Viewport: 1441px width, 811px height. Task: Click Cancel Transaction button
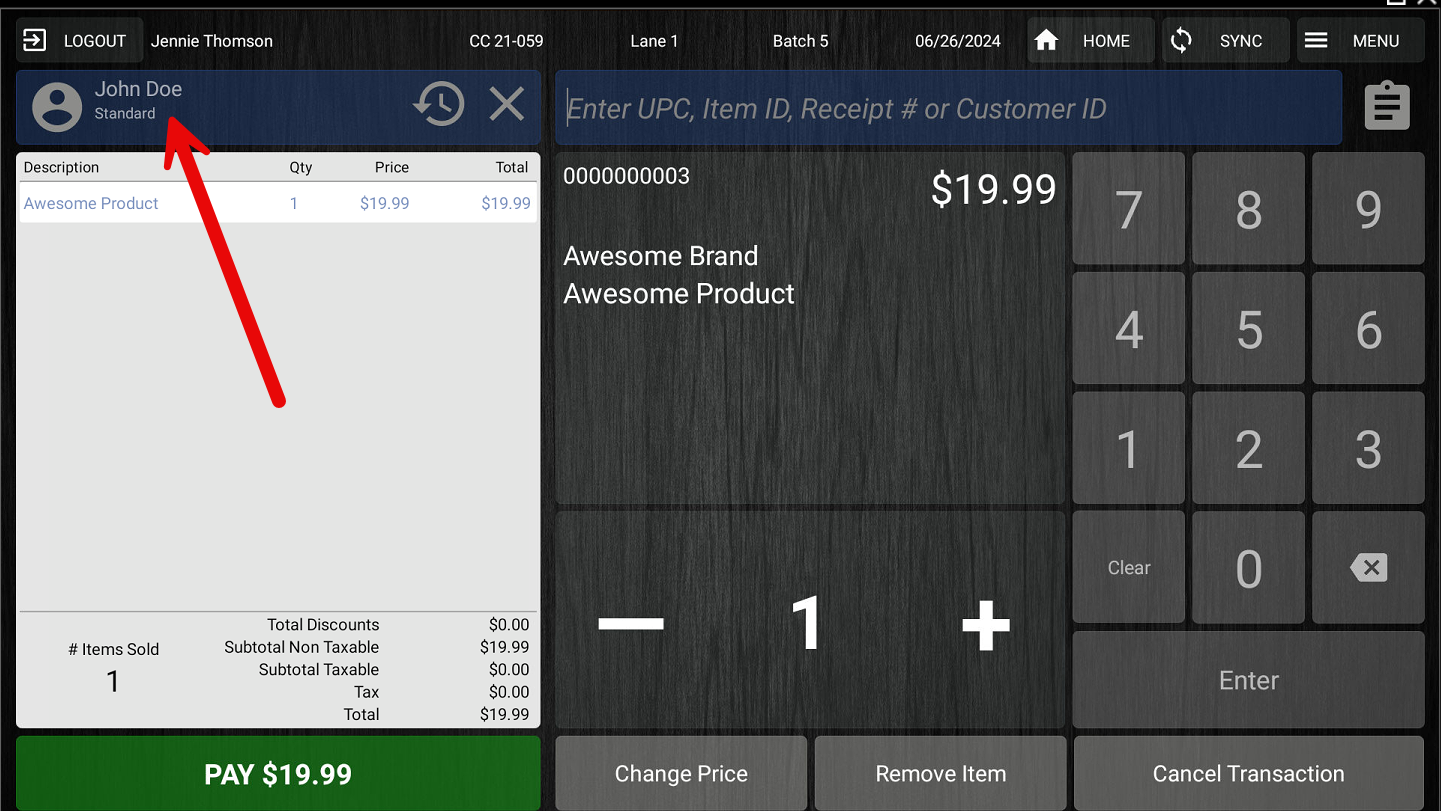pos(1249,773)
